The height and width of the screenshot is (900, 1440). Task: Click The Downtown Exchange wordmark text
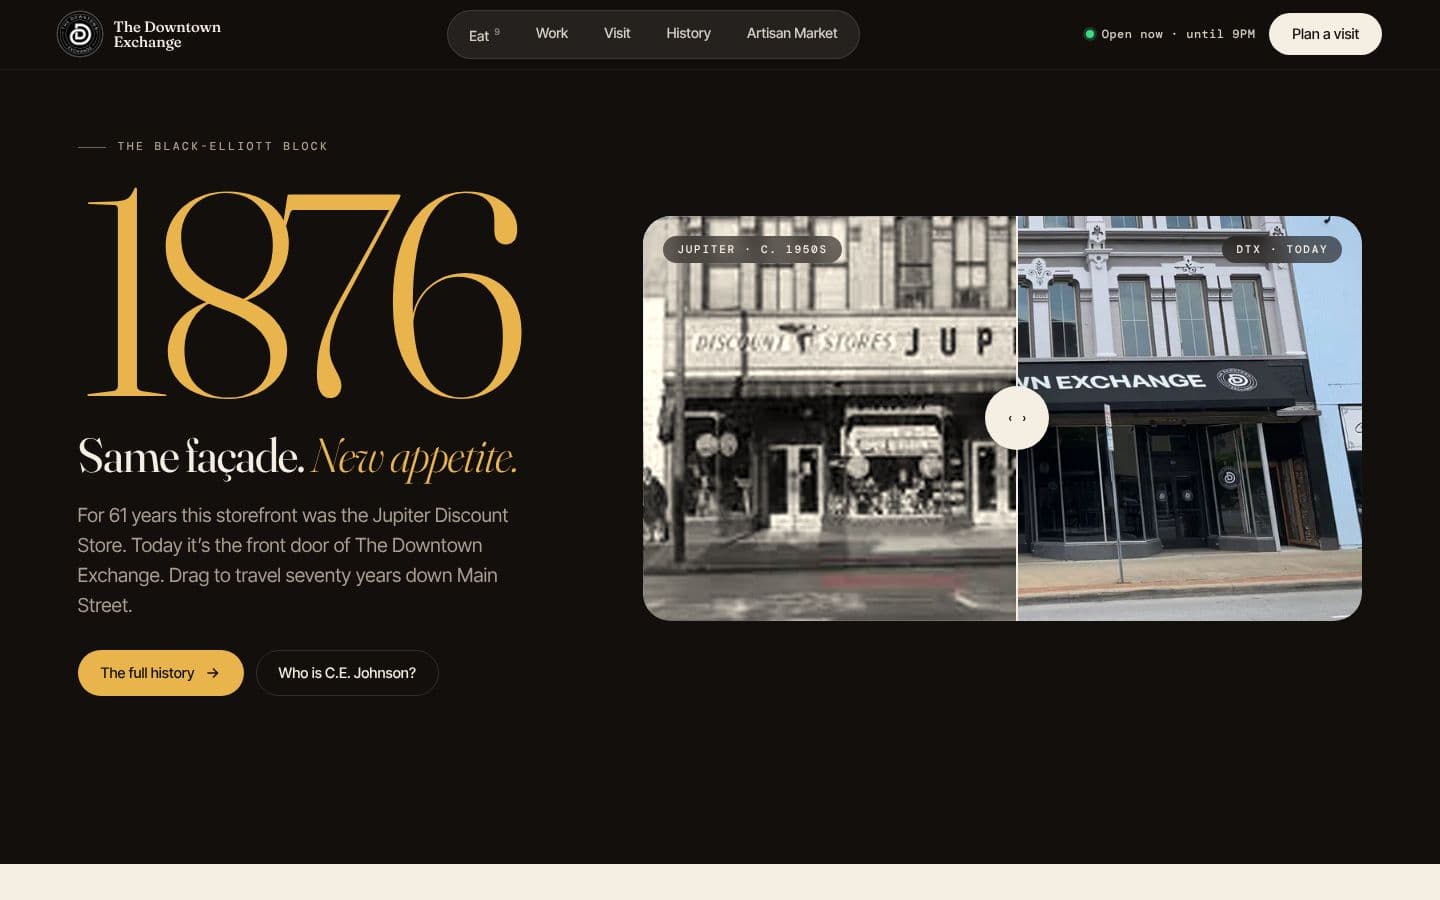pyautogui.click(x=167, y=34)
